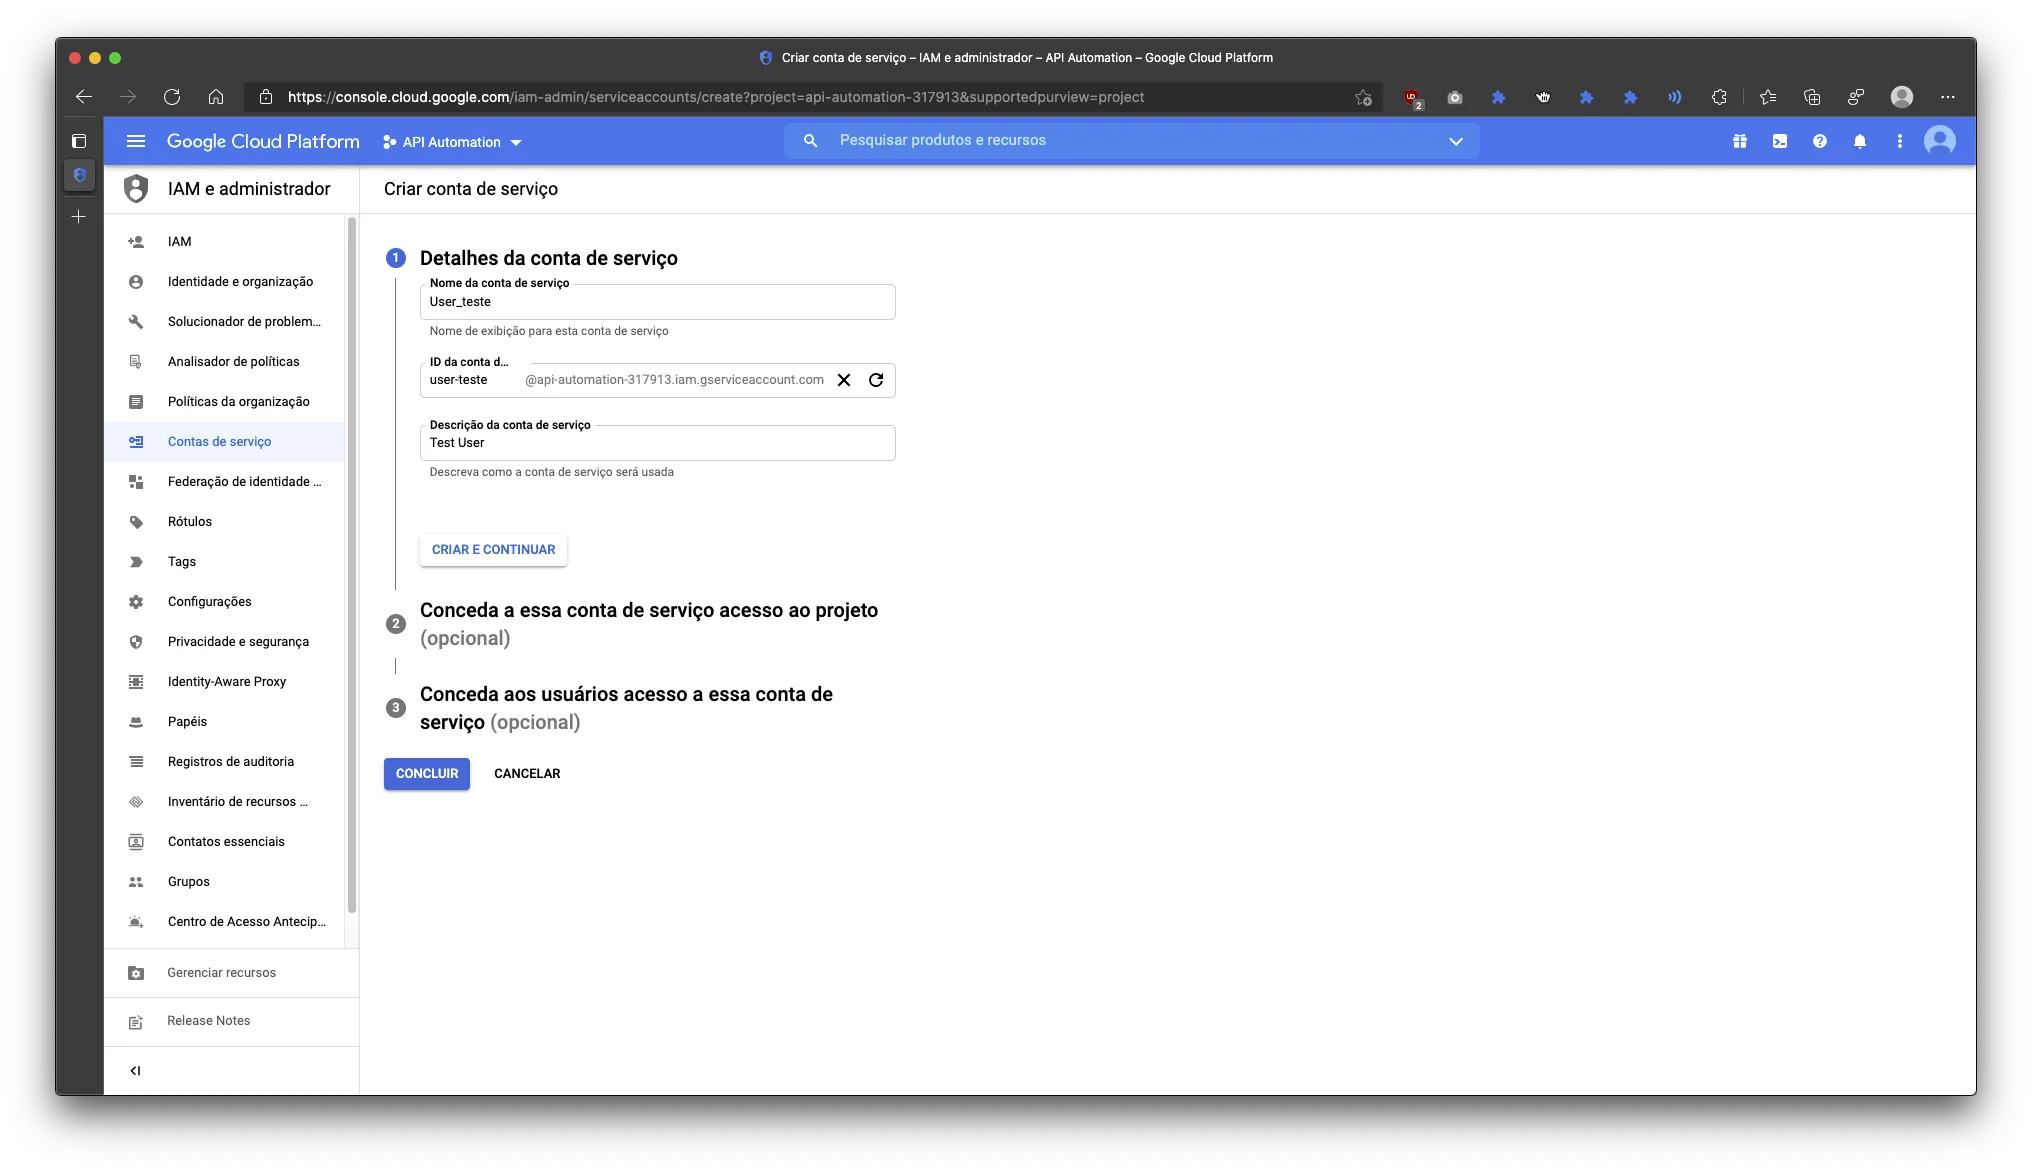
Task: Reload the page with browser refresh icon
Action: tap(172, 97)
